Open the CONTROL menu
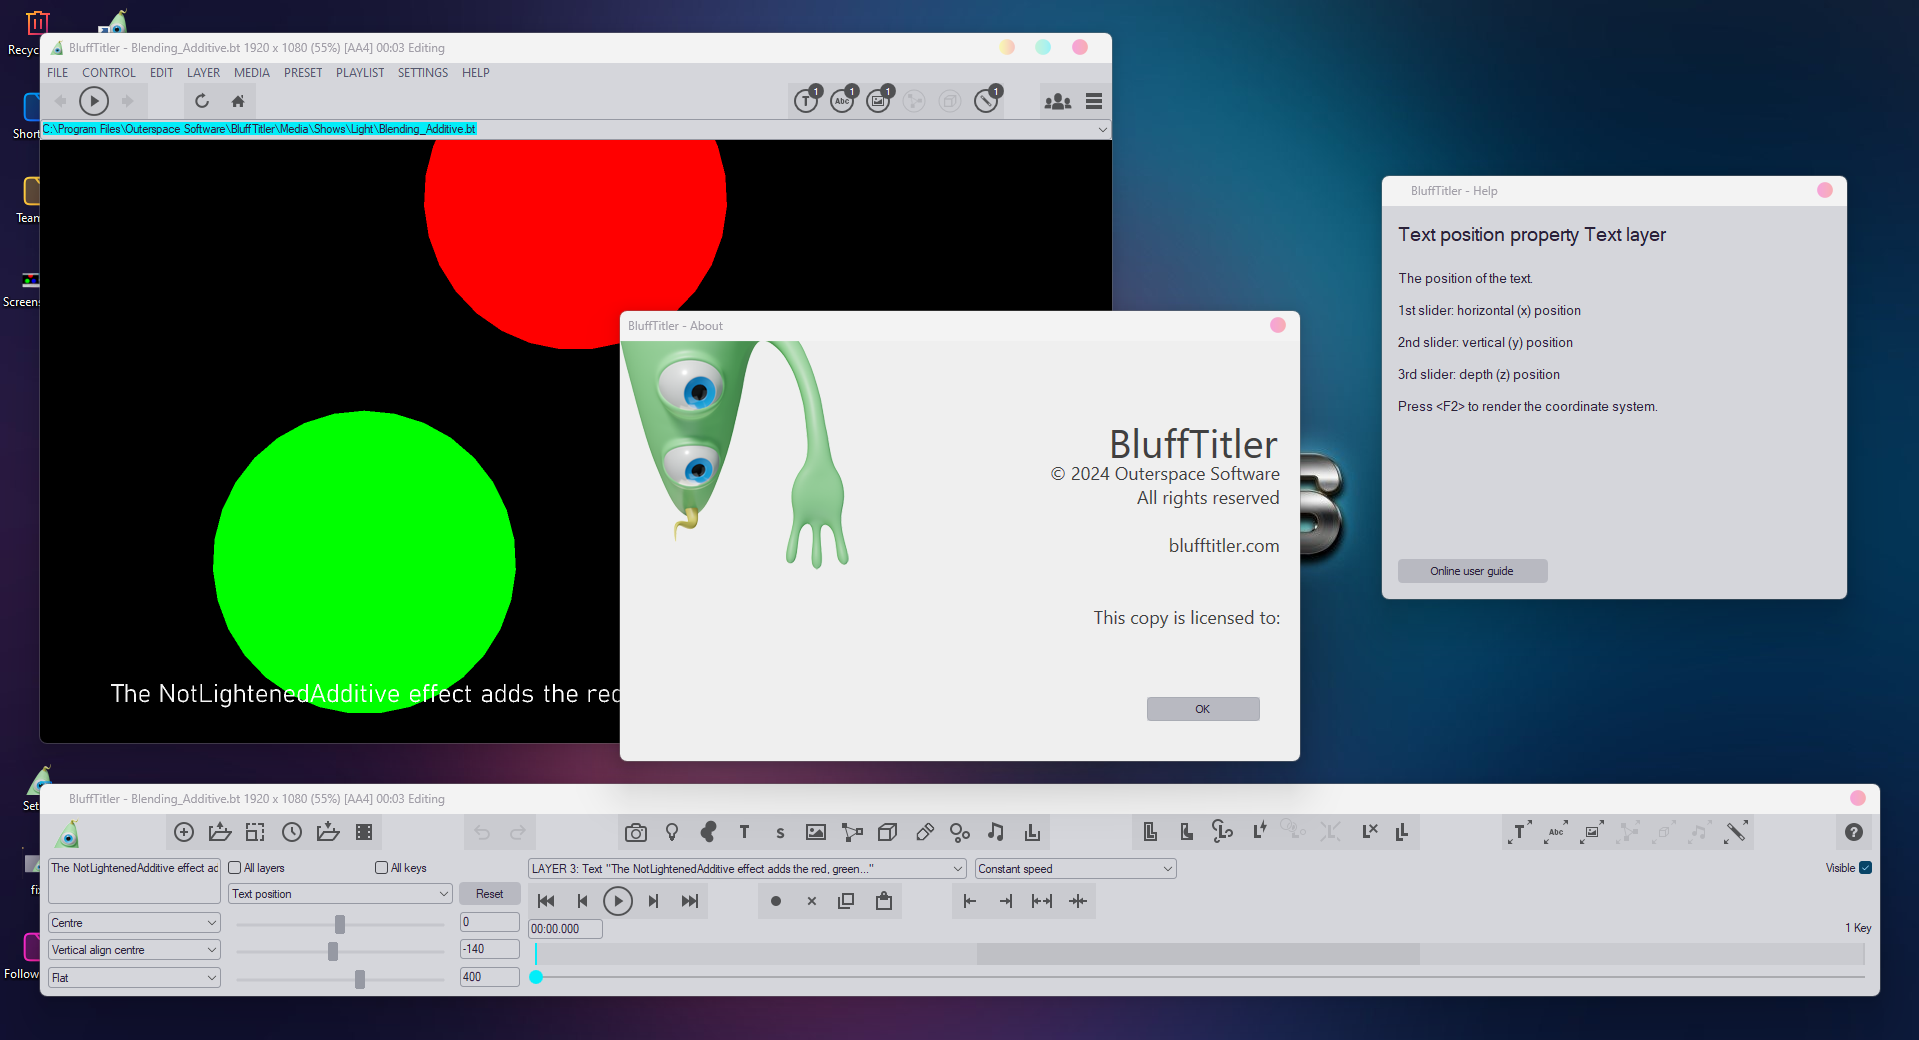Viewport: 1919px width, 1040px height. [x=109, y=73]
